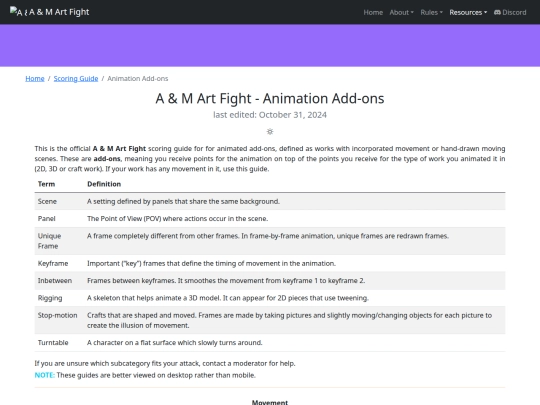Click the Animation Add-ons breadcrumb text

point(137,79)
